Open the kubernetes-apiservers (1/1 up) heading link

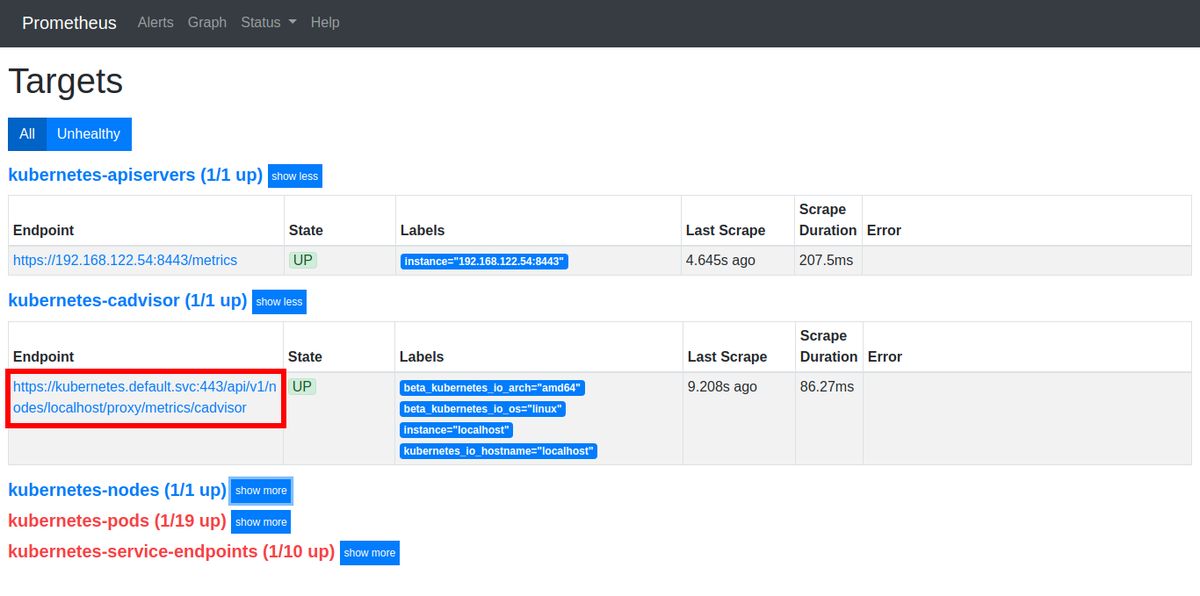pos(135,175)
